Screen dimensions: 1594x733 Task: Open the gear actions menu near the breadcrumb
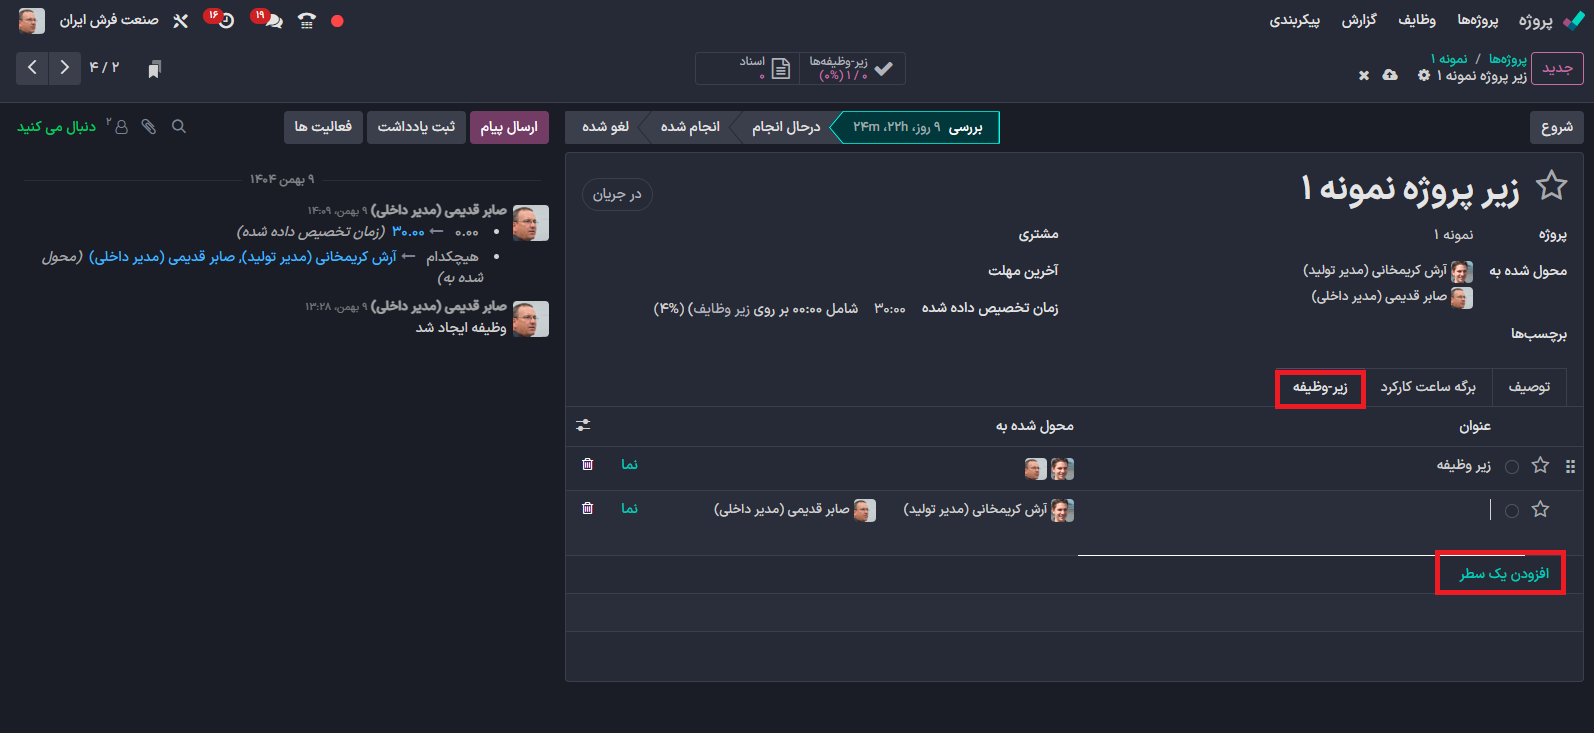1423,76
